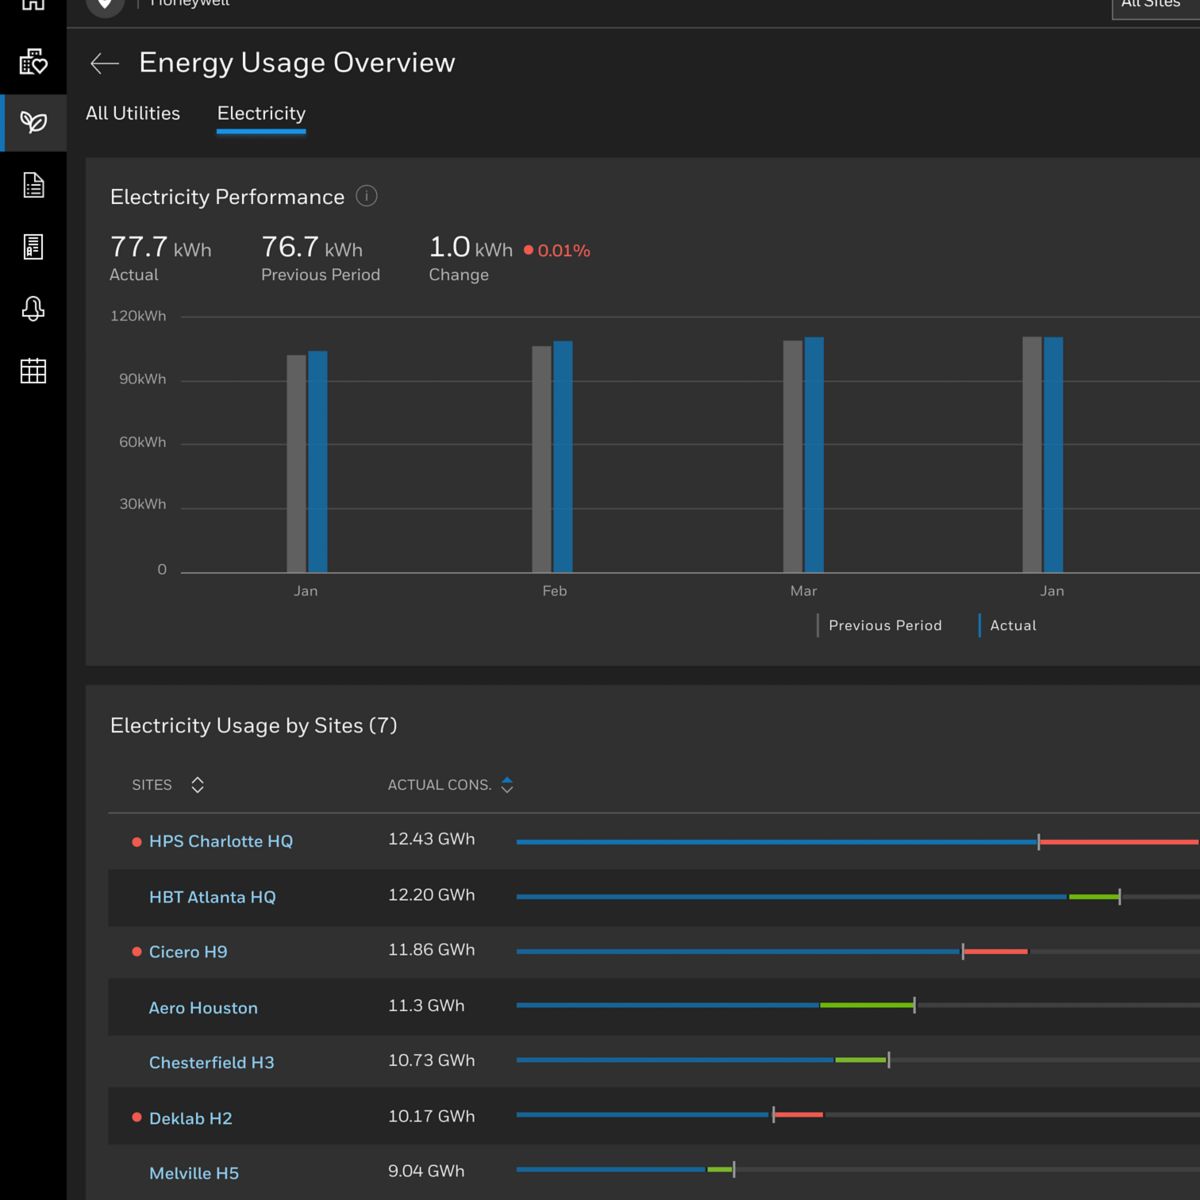This screenshot has height=1200, width=1200.
Task: Click the 11.3 GWh value
Action: point(426,1007)
